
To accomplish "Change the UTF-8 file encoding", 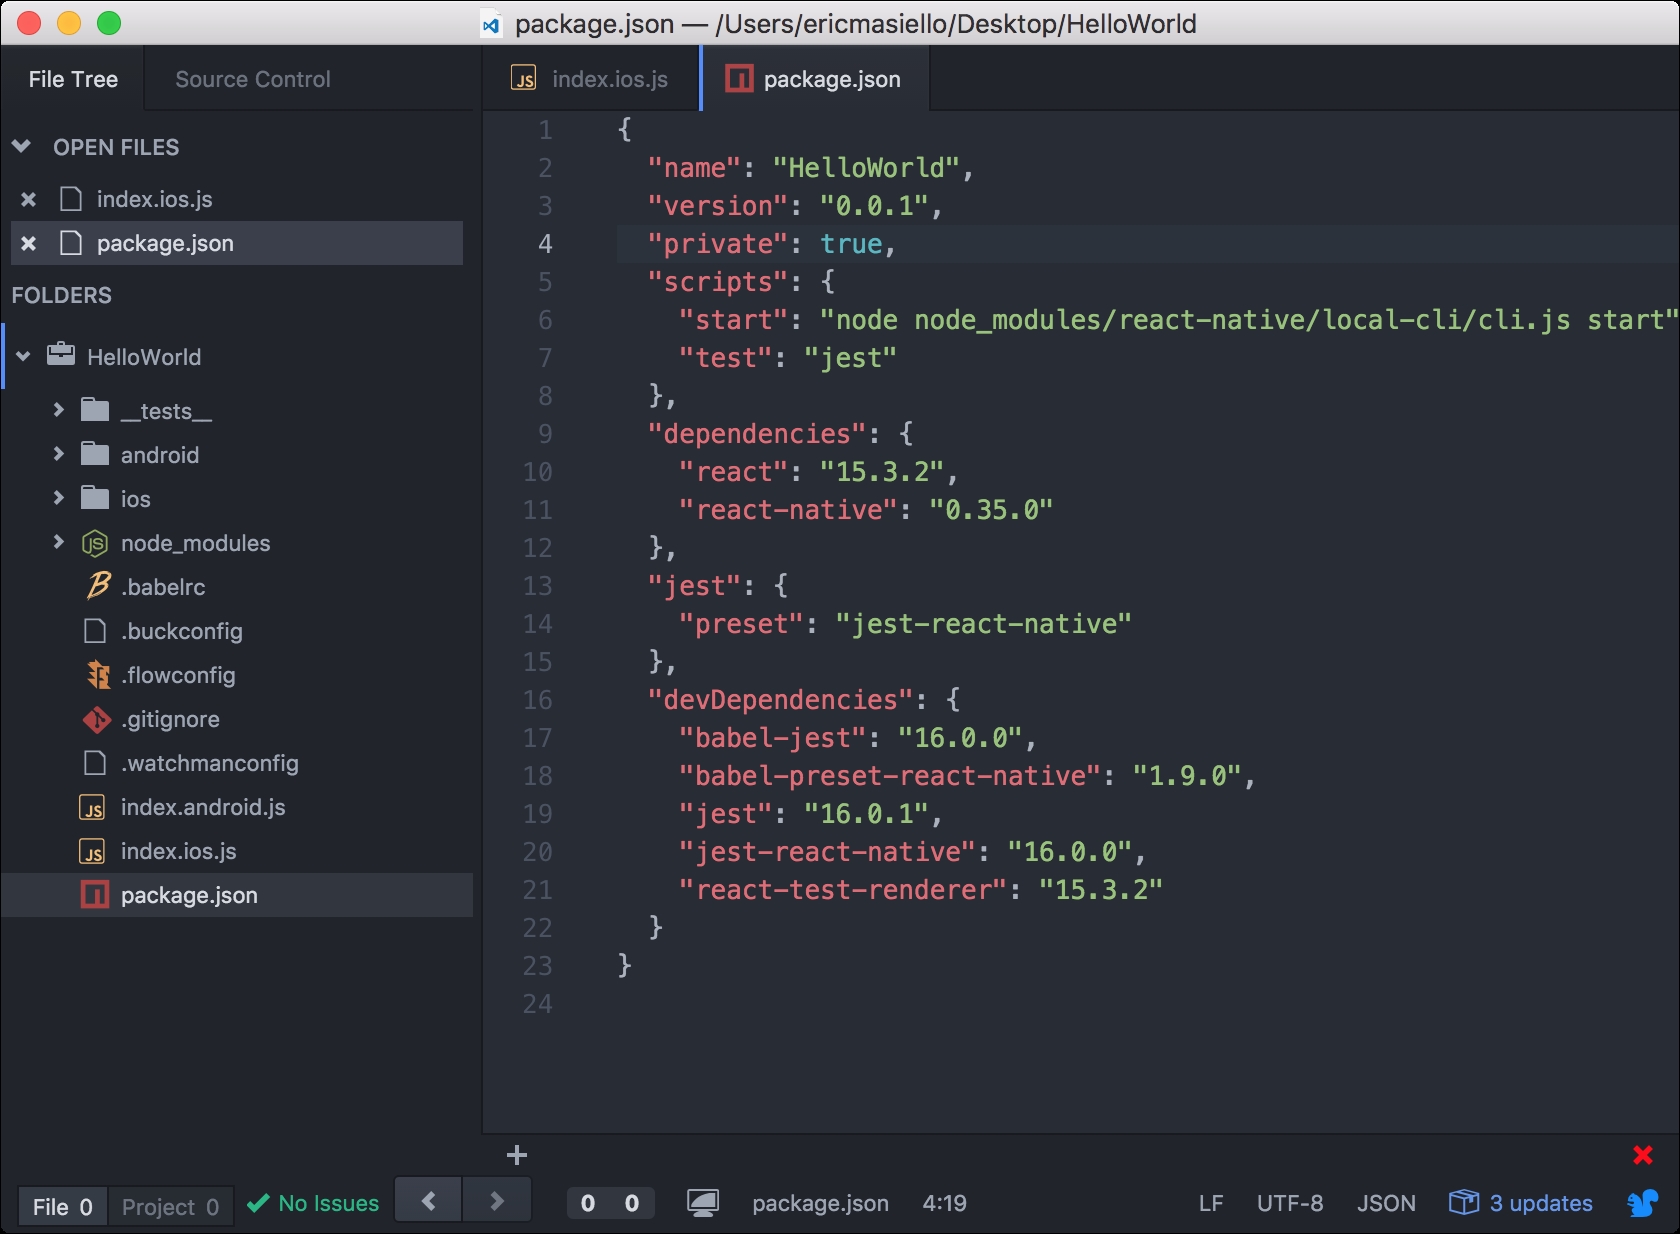I will click(1290, 1203).
